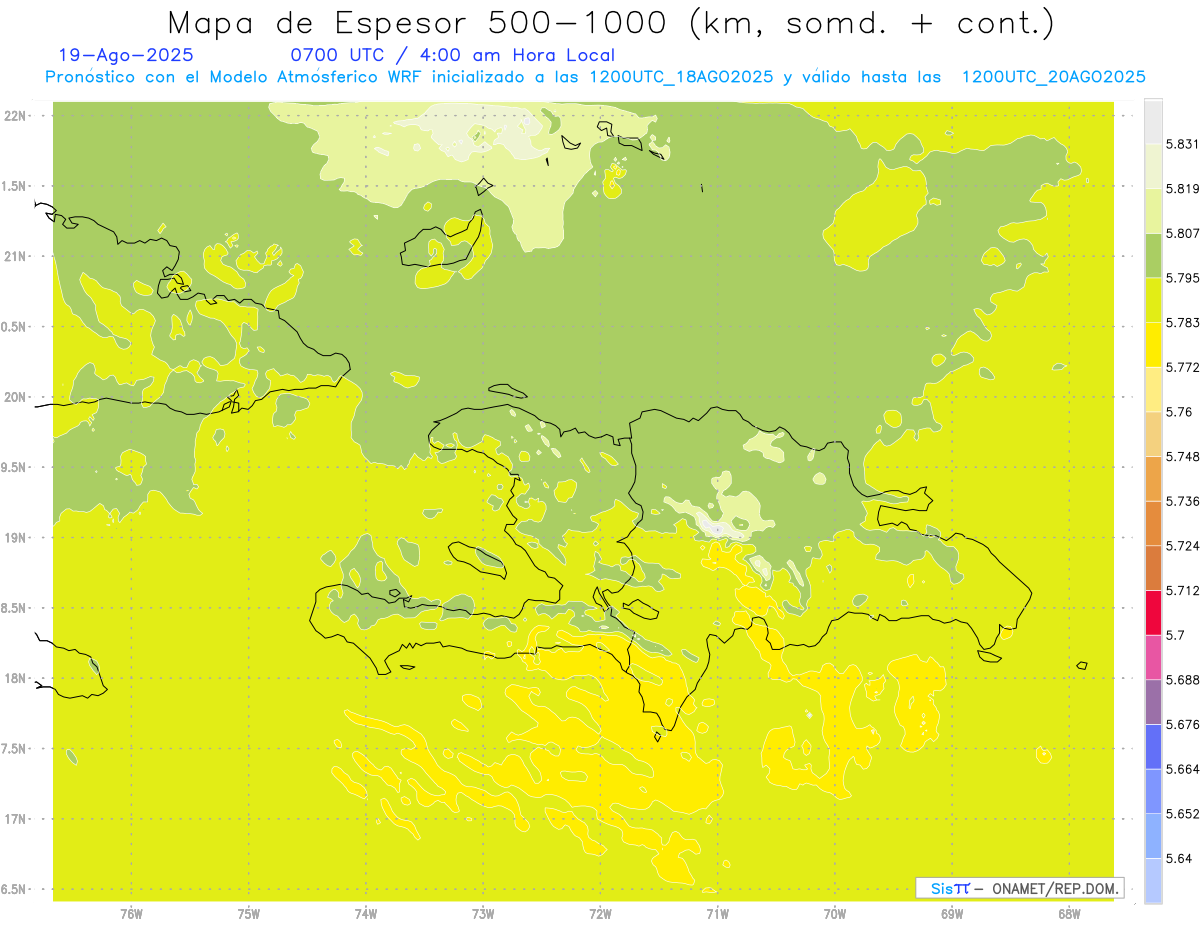The height and width of the screenshot is (927, 1200).
Task: Click the legend value 5.724
Action: (1183, 545)
